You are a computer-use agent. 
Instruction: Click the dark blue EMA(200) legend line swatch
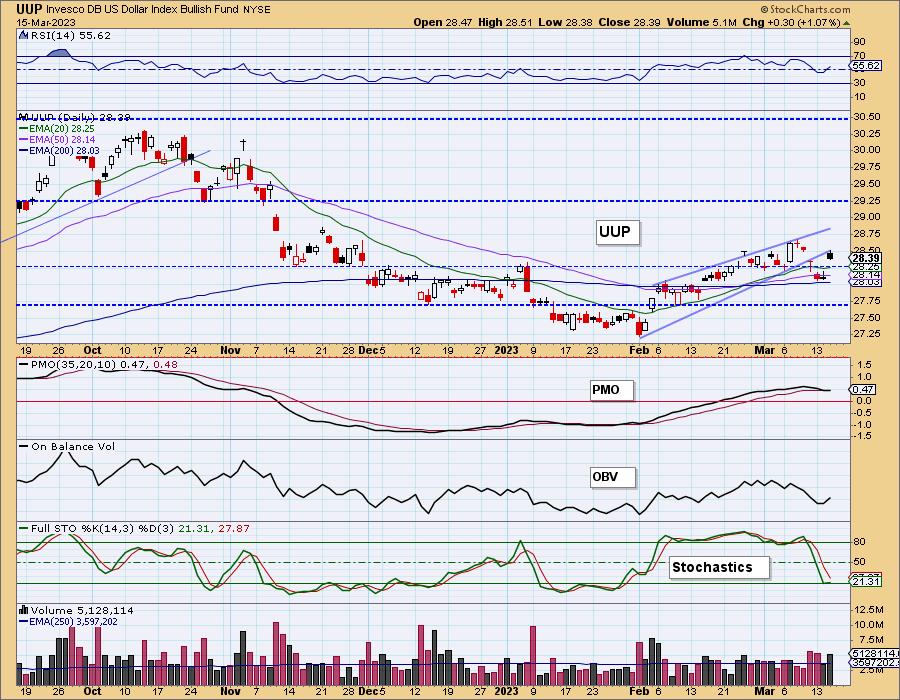pyautogui.click(x=24, y=150)
